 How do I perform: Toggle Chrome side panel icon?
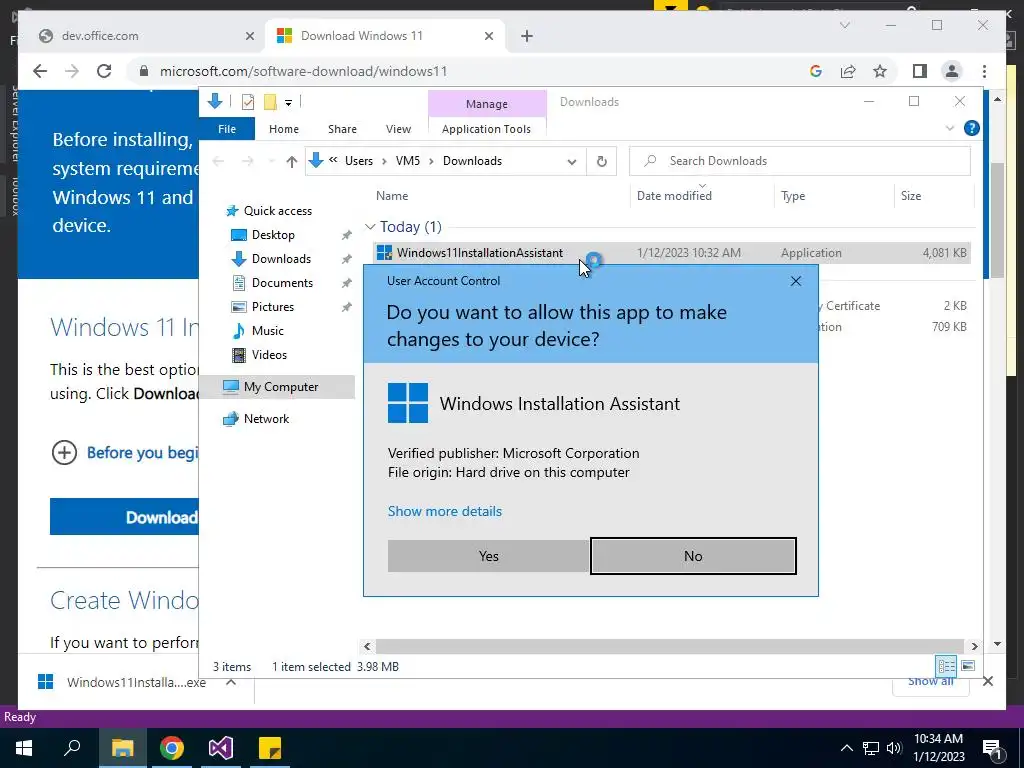920,71
